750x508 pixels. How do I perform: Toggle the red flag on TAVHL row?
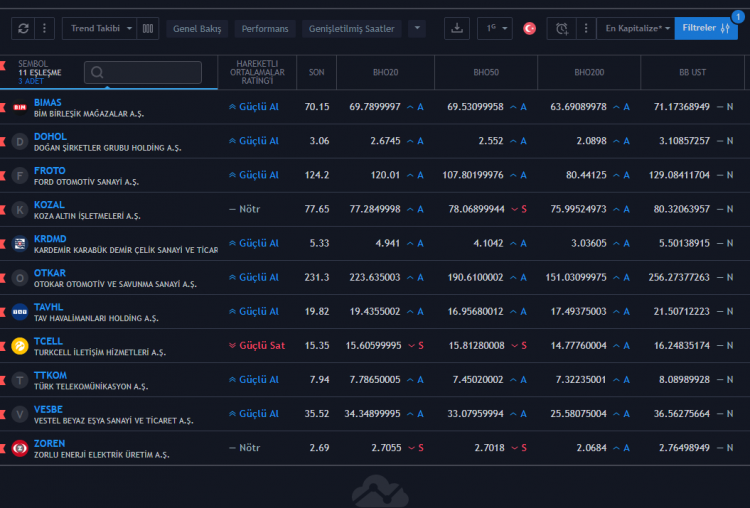tap(2, 312)
